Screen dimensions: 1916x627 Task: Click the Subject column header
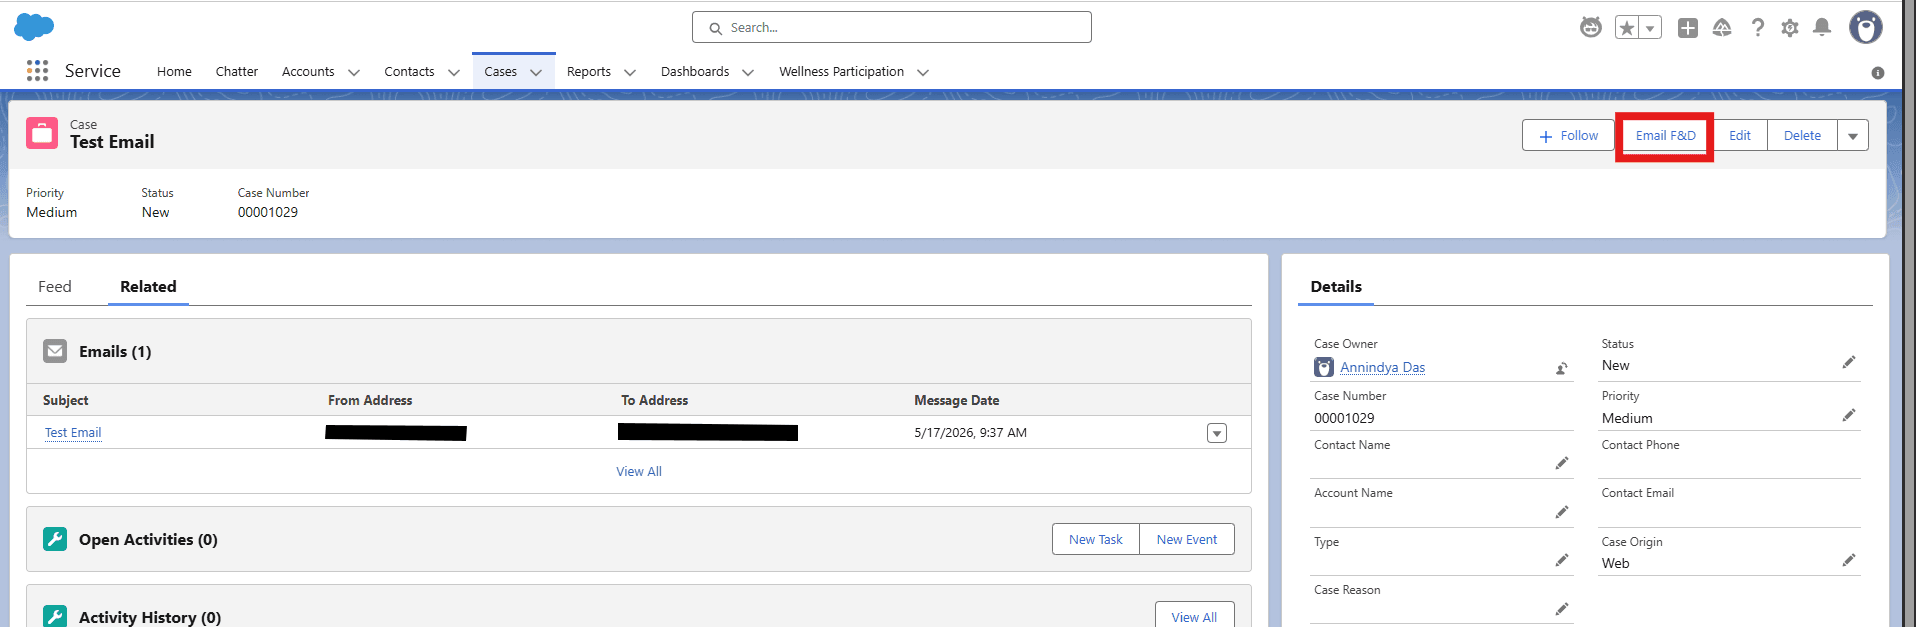tap(66, 400)
